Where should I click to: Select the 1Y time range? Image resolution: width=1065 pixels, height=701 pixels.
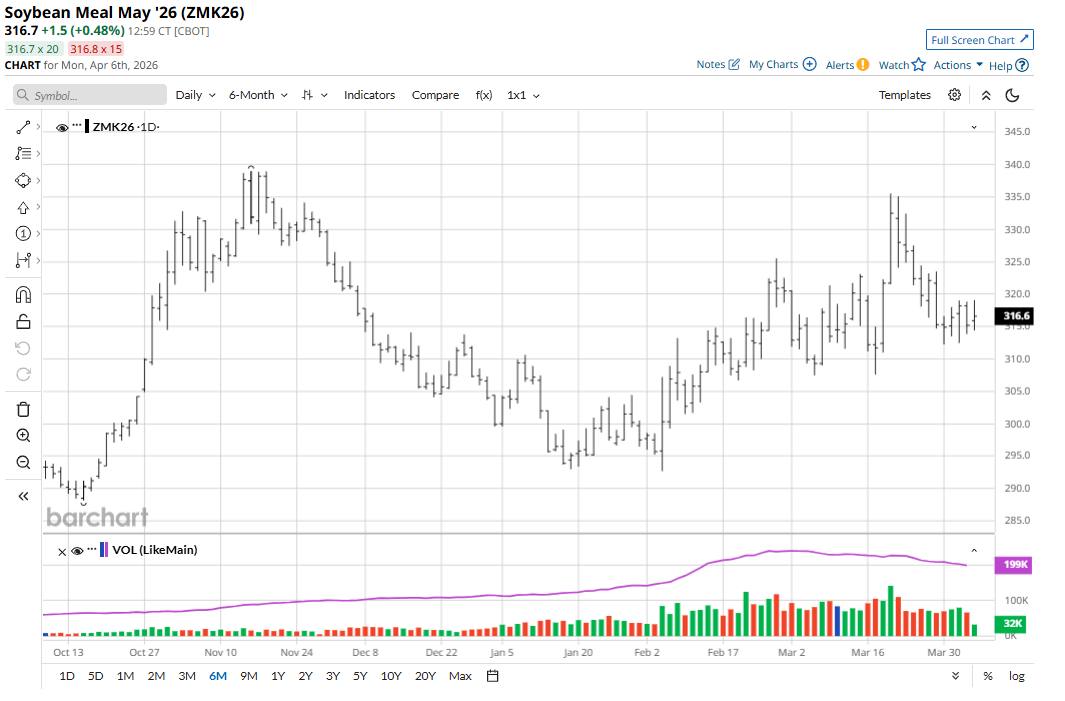point(278,676)
